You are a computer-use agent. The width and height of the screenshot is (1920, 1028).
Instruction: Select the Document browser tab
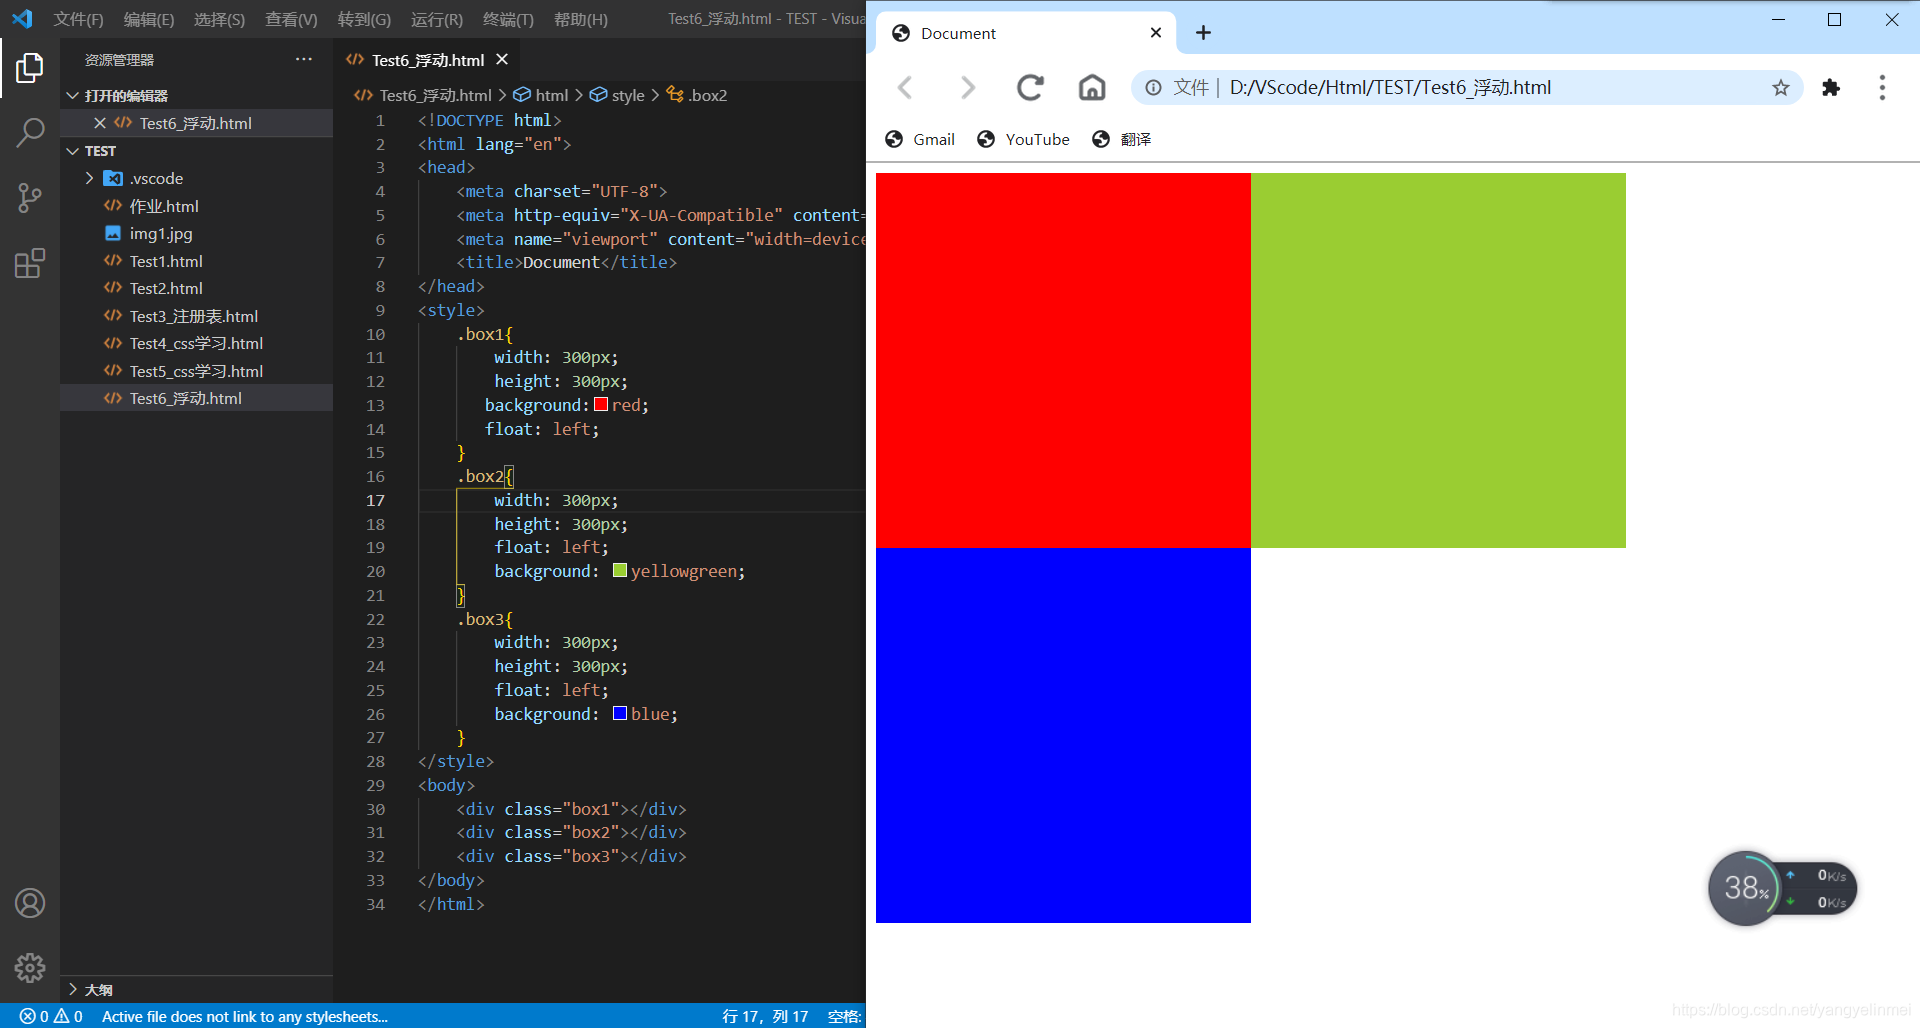(x=1026, y=33)
